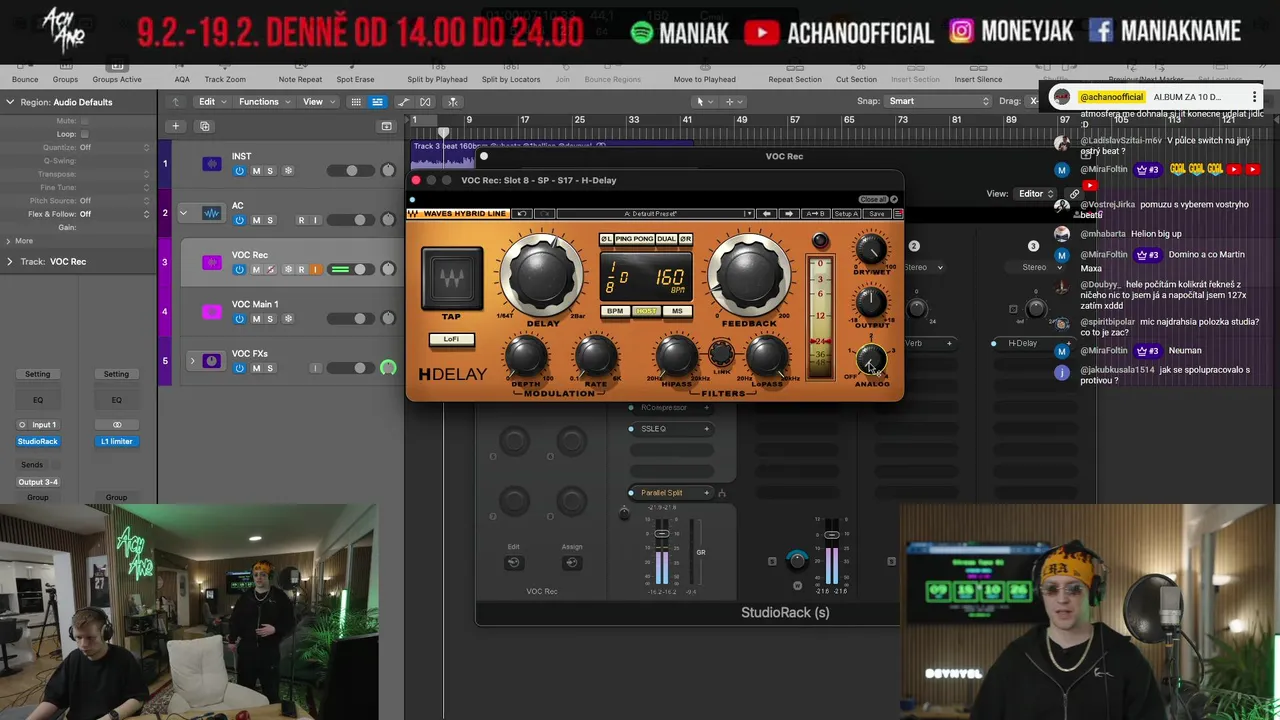Image resolution: width=1280 pixels, height=720 pixels.
Task: Switch to grid view icon
Action: pyautogui.click(x=356, y=102)
